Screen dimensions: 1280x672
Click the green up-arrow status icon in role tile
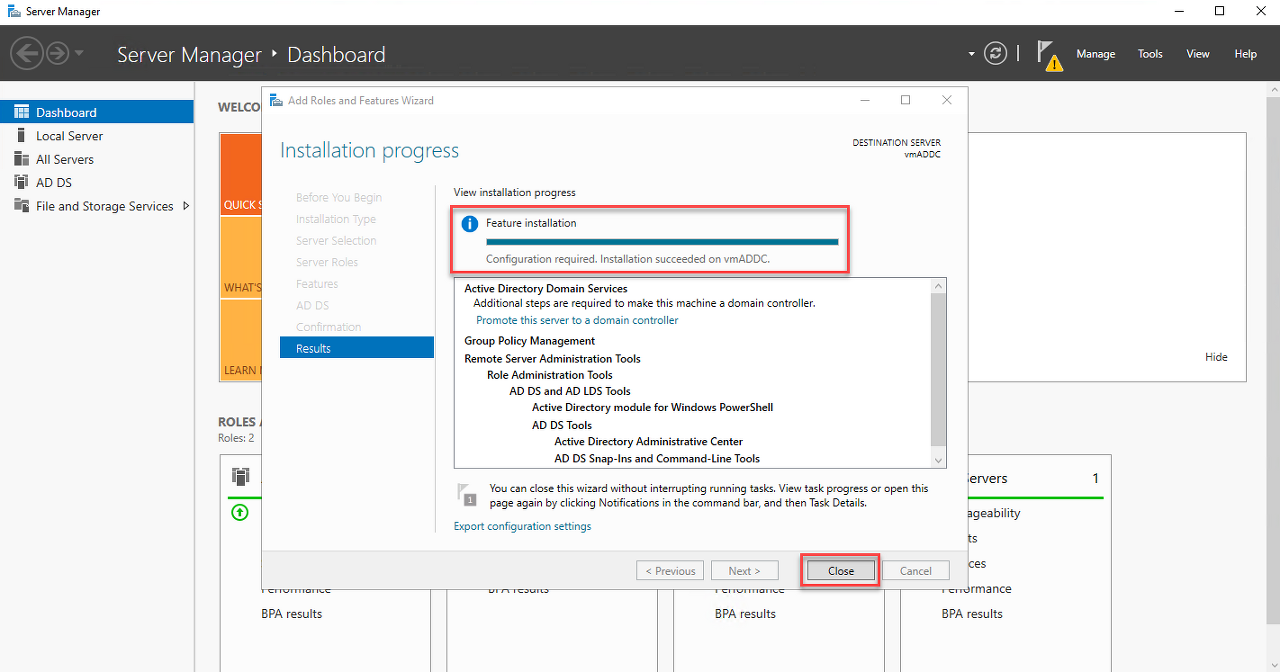pyautogui.click(x=239, y=512)
